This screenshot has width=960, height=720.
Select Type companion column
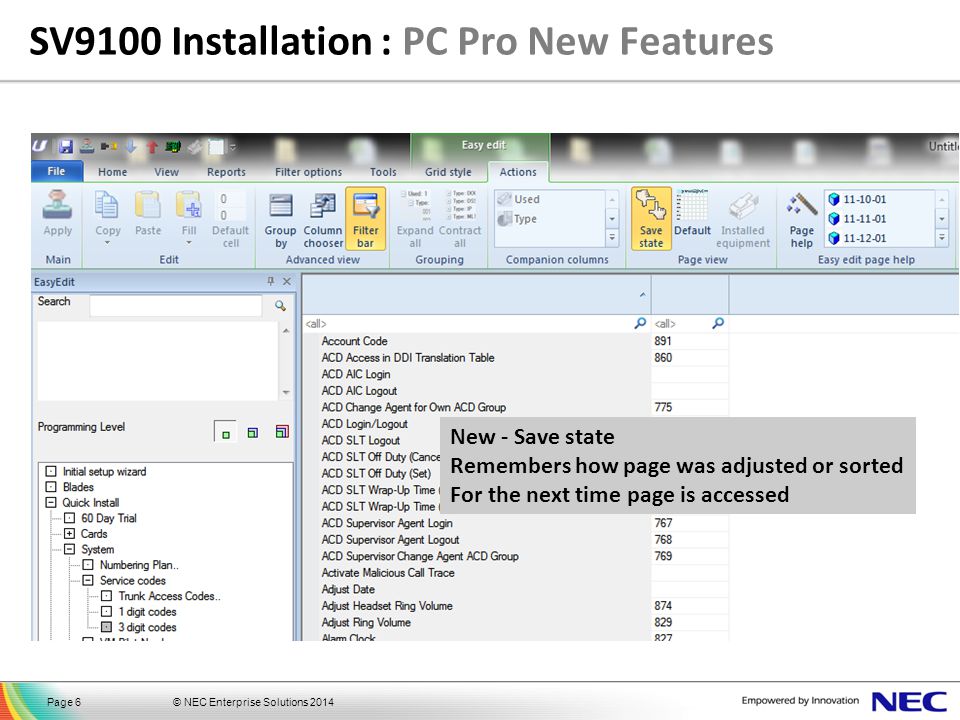coord(517,219)
